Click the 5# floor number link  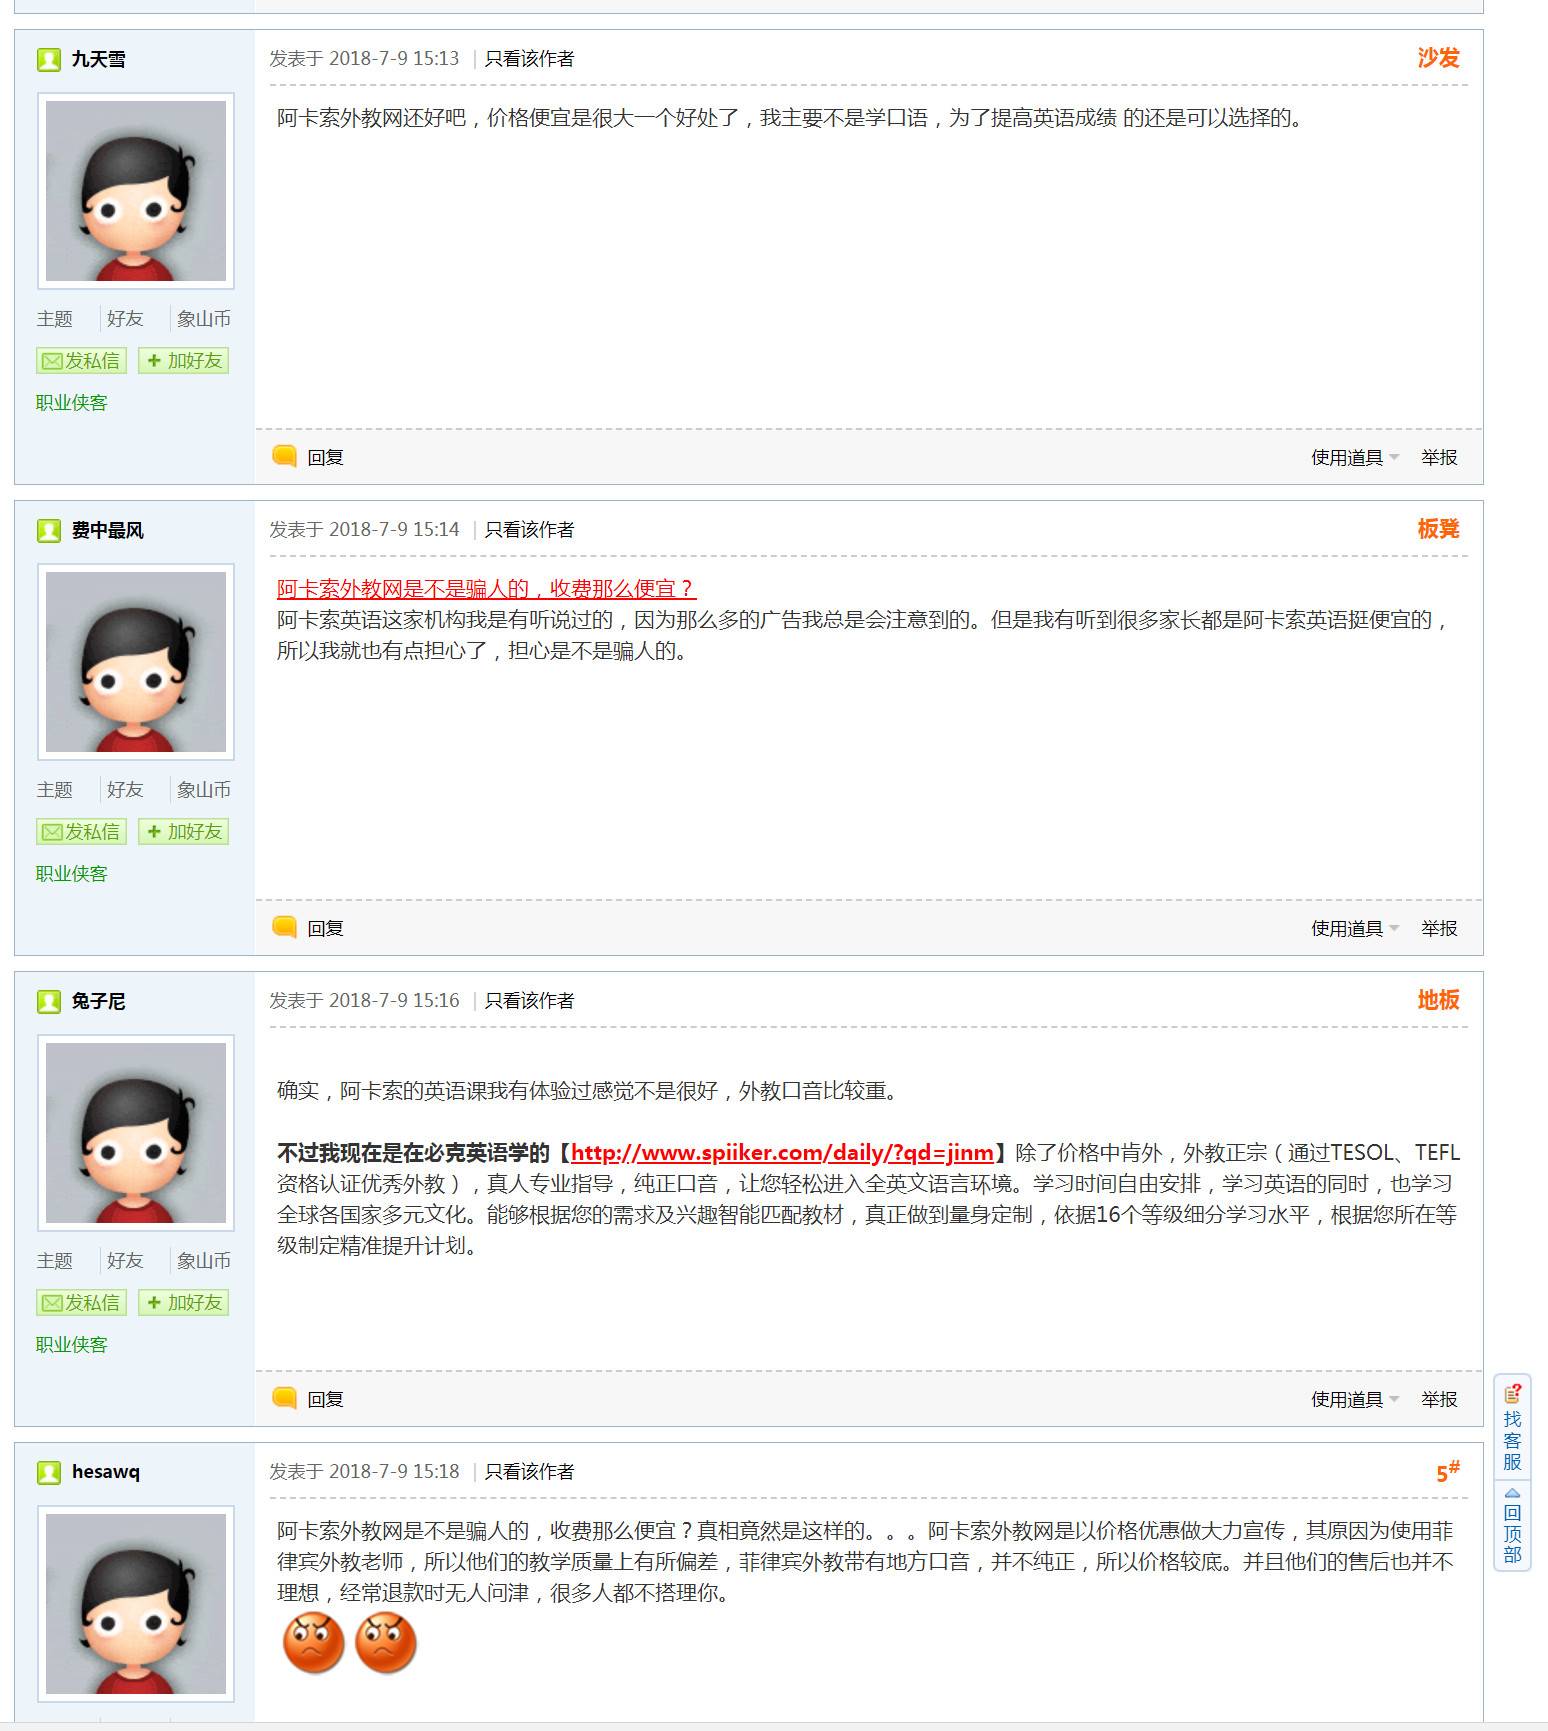(1448, 1471)
